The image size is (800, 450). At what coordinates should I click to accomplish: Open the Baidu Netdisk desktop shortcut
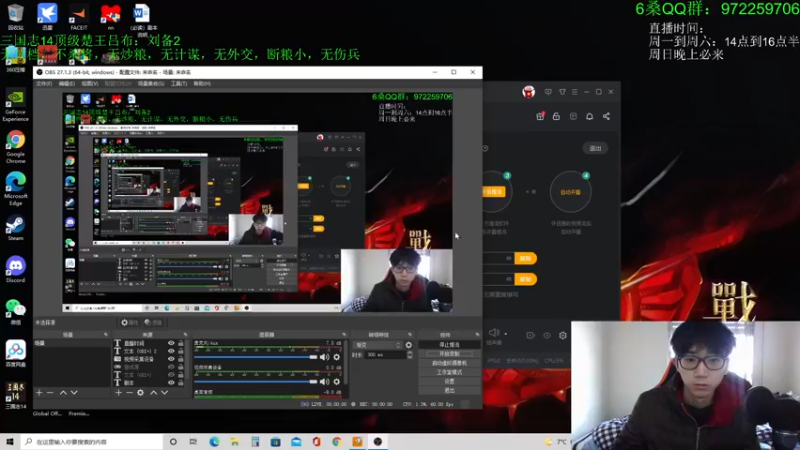tap(15, 354)
